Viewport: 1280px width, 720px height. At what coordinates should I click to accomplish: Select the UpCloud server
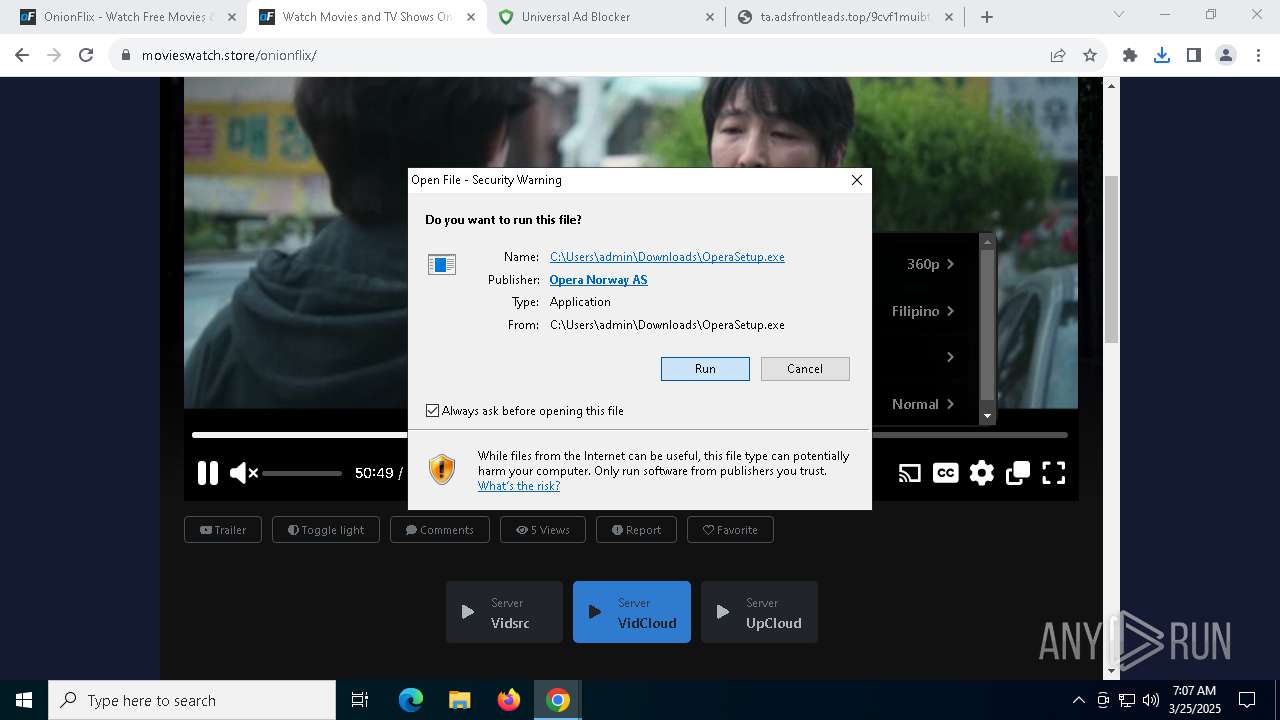pos(759,612)
